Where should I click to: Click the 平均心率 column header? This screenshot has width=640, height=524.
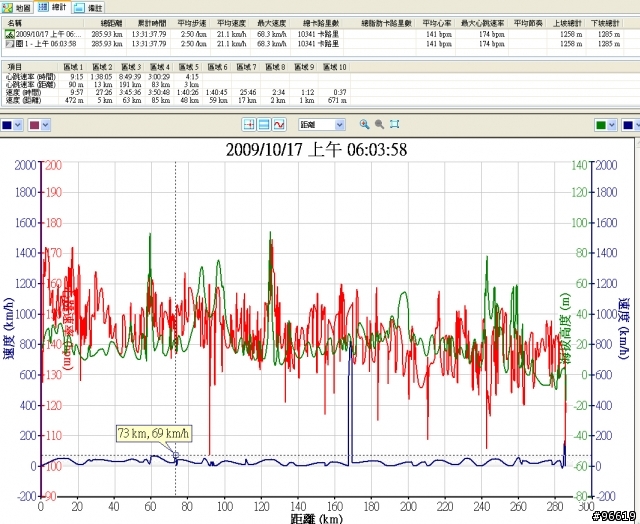coord(437,23)
